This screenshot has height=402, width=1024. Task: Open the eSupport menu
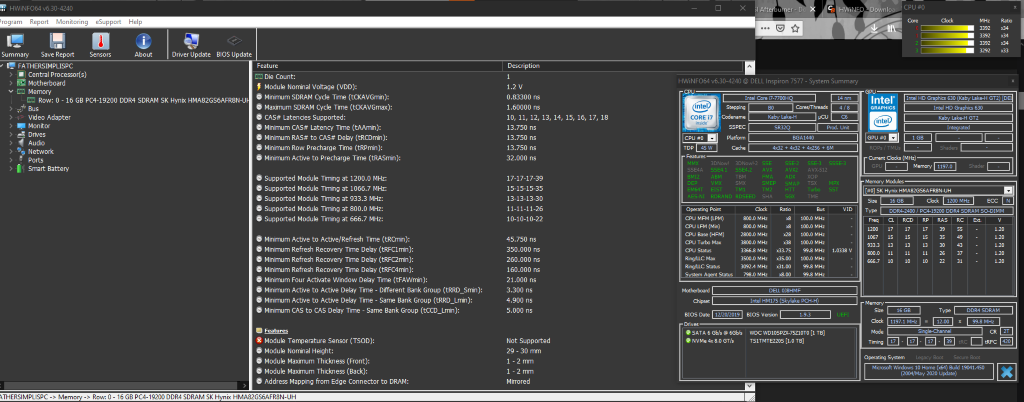[108, 22]
